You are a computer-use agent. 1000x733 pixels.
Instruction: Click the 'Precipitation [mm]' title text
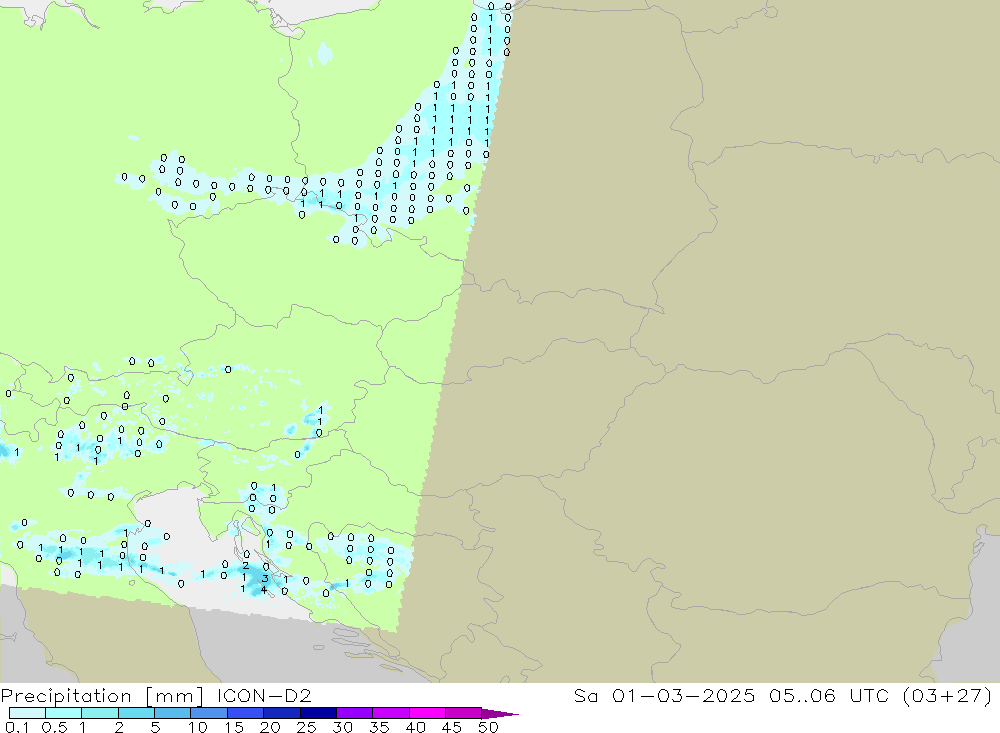pos(102,696)
